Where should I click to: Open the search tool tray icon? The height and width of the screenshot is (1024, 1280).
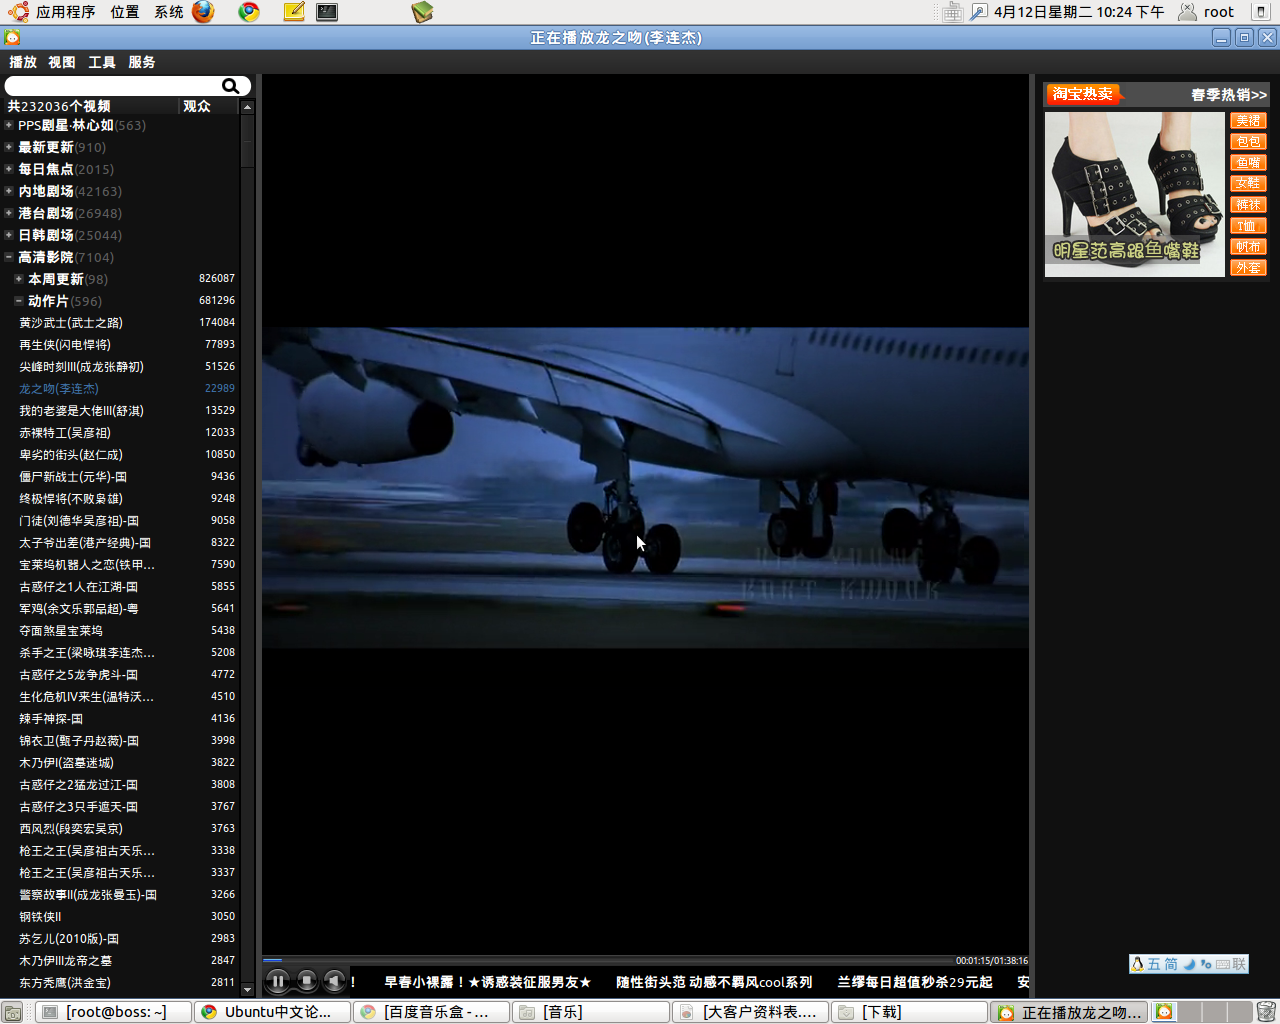pos(978,12)
